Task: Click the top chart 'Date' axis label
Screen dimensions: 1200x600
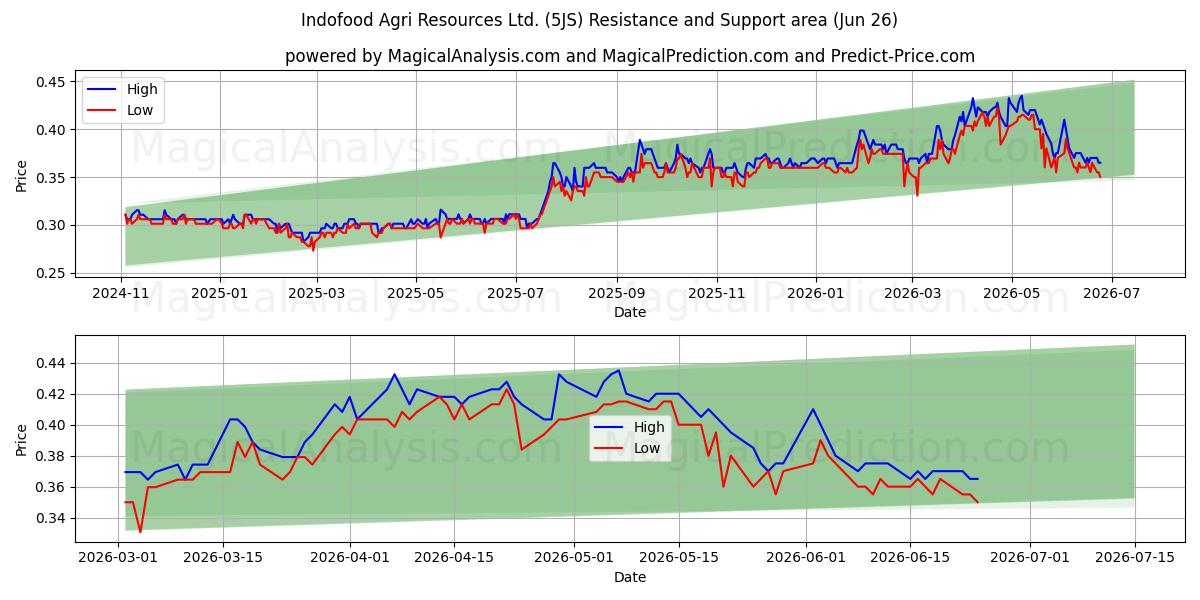Action: 630,312
